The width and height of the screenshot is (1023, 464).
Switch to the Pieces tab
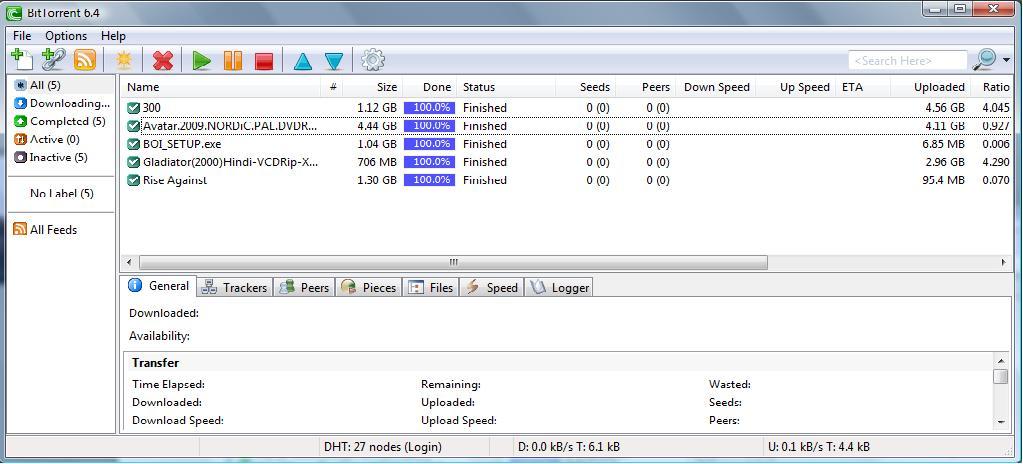click(369, 287)
